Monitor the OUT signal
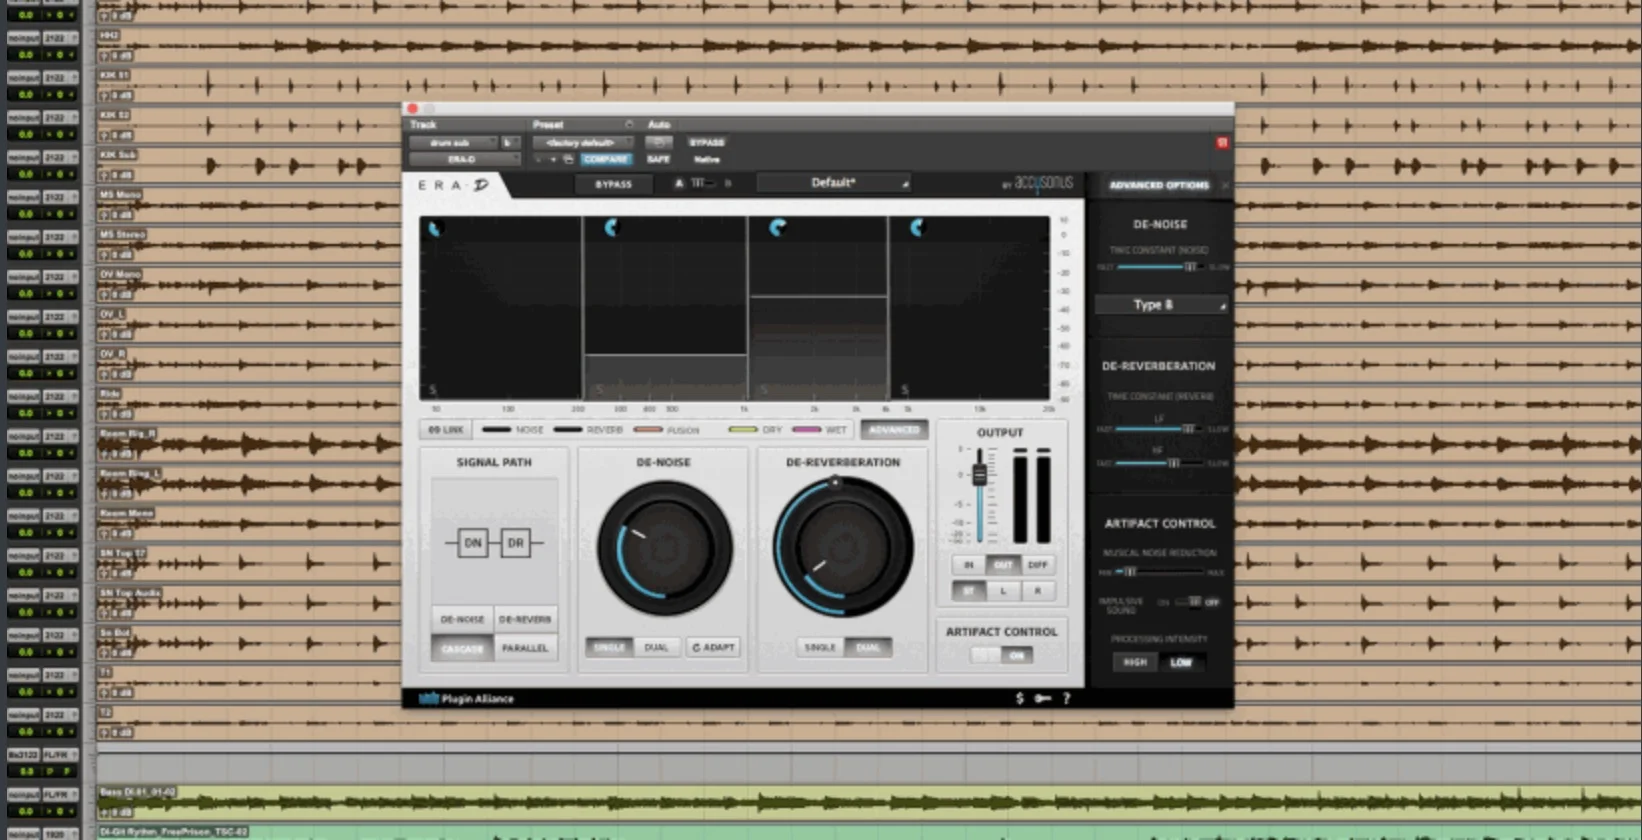This screenshot has height=840, width=1642. tap(1003, 565)
